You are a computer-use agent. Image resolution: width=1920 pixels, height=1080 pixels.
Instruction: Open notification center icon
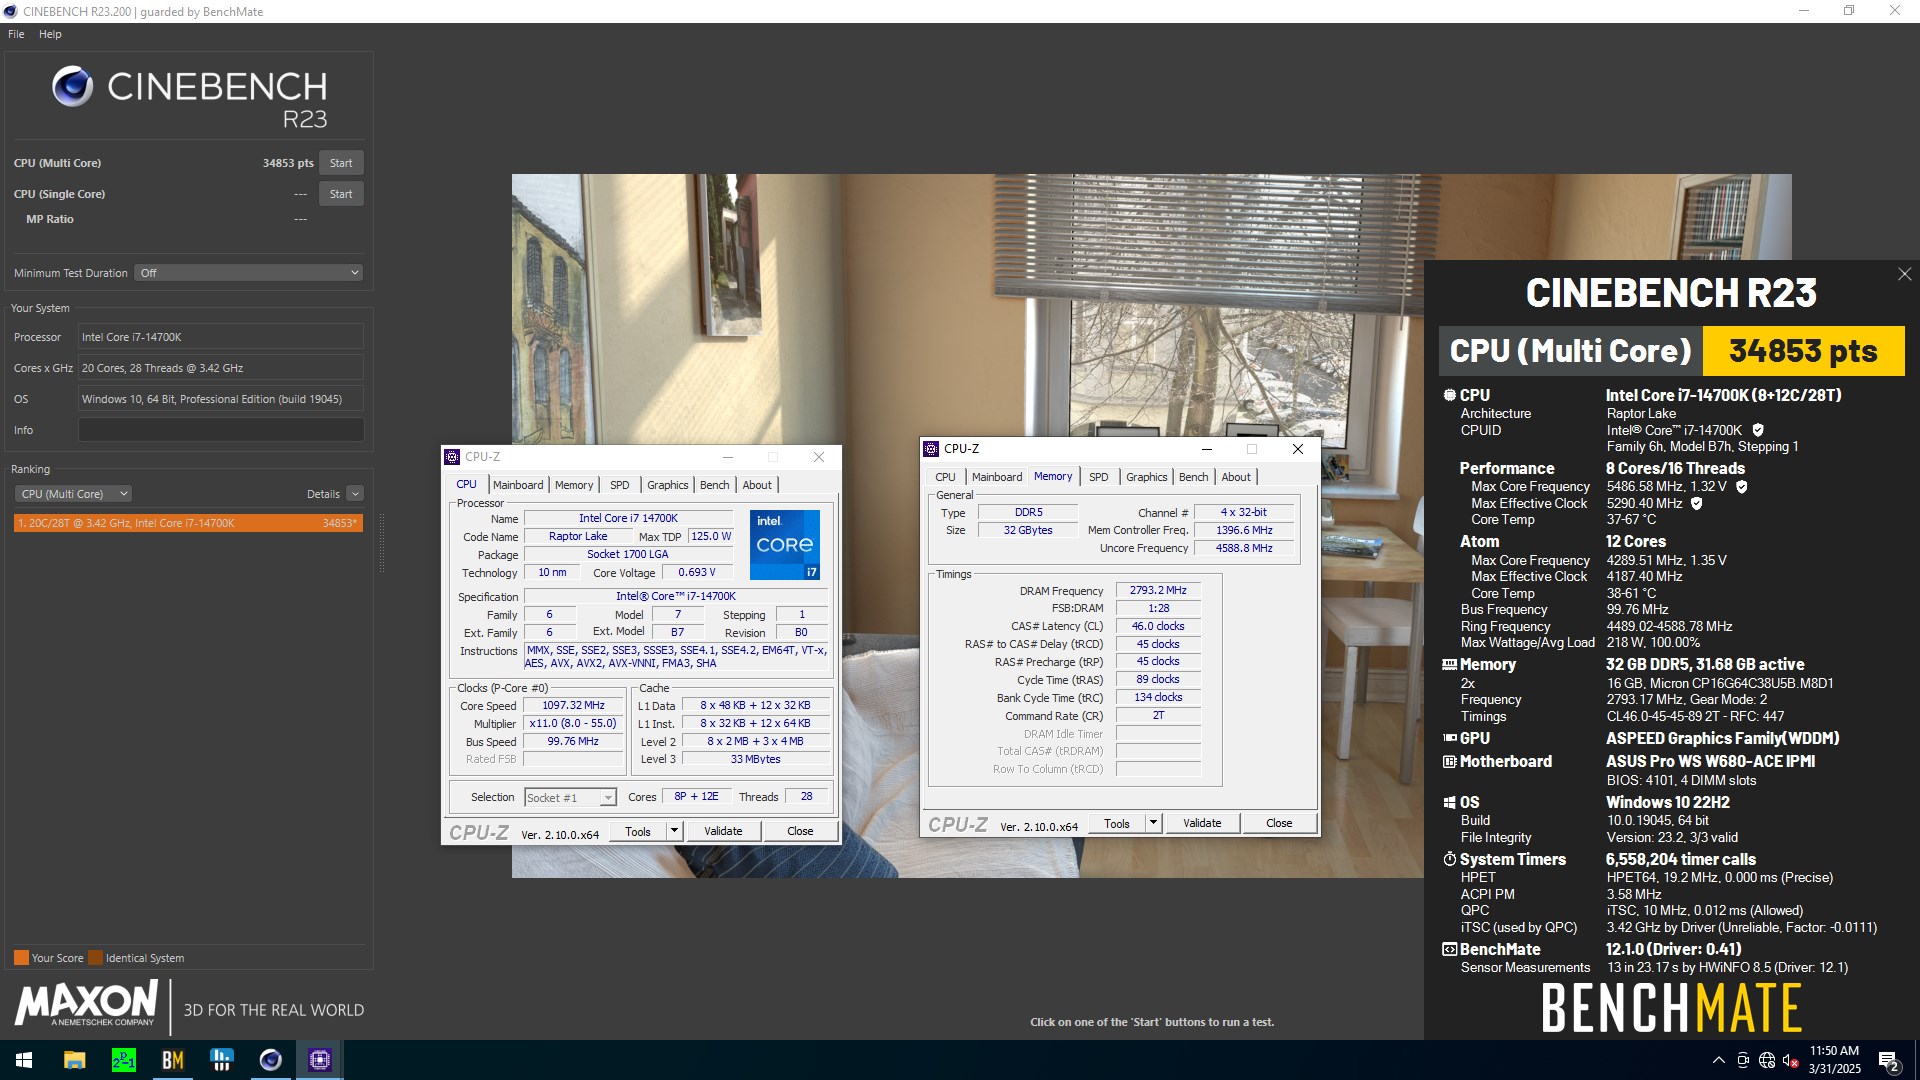[1889, 1060]
